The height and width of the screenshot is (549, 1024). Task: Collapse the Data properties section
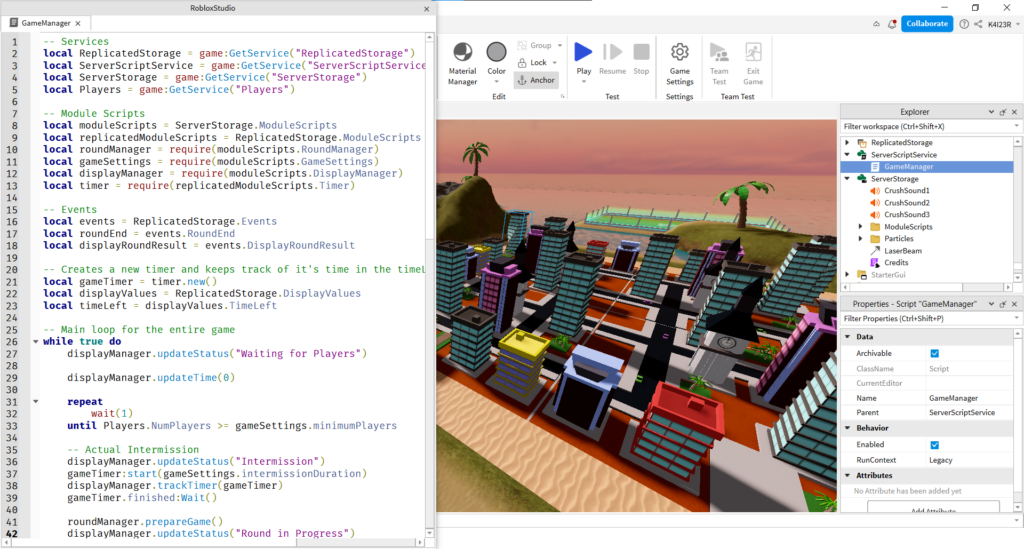click(848, 337)
